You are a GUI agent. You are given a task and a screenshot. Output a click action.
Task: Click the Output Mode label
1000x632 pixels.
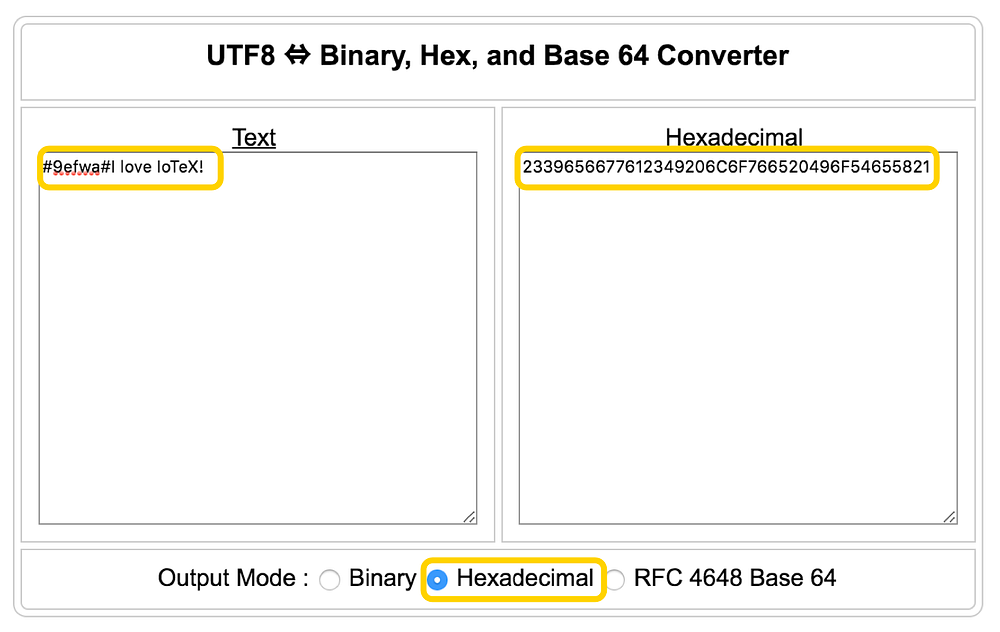tap(233, 578)
